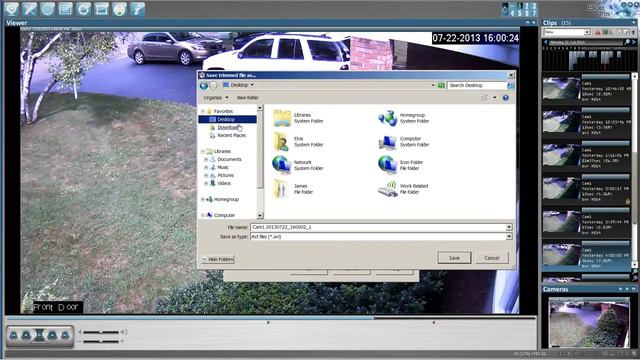
Task: Open the view options dropdown arrow in dialog
Action: pos(495,98)
